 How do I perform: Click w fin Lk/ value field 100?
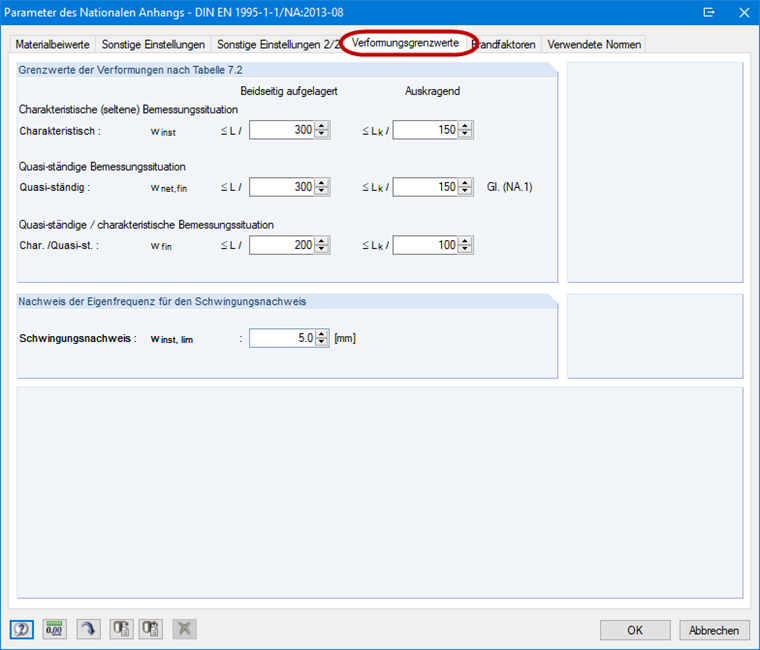tap(426, 245)
